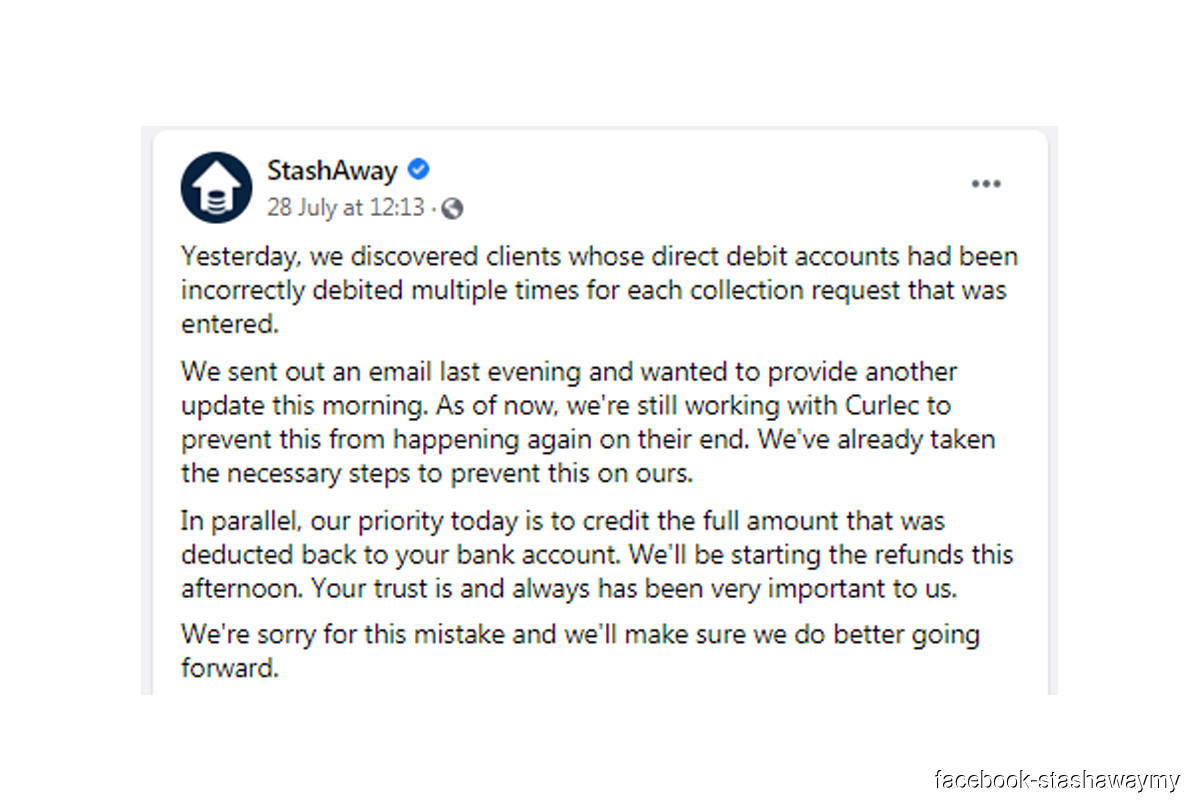Click the globe public audience icon
The image size is (1200, 800).
pyautogui.click(x=452, y=208)
